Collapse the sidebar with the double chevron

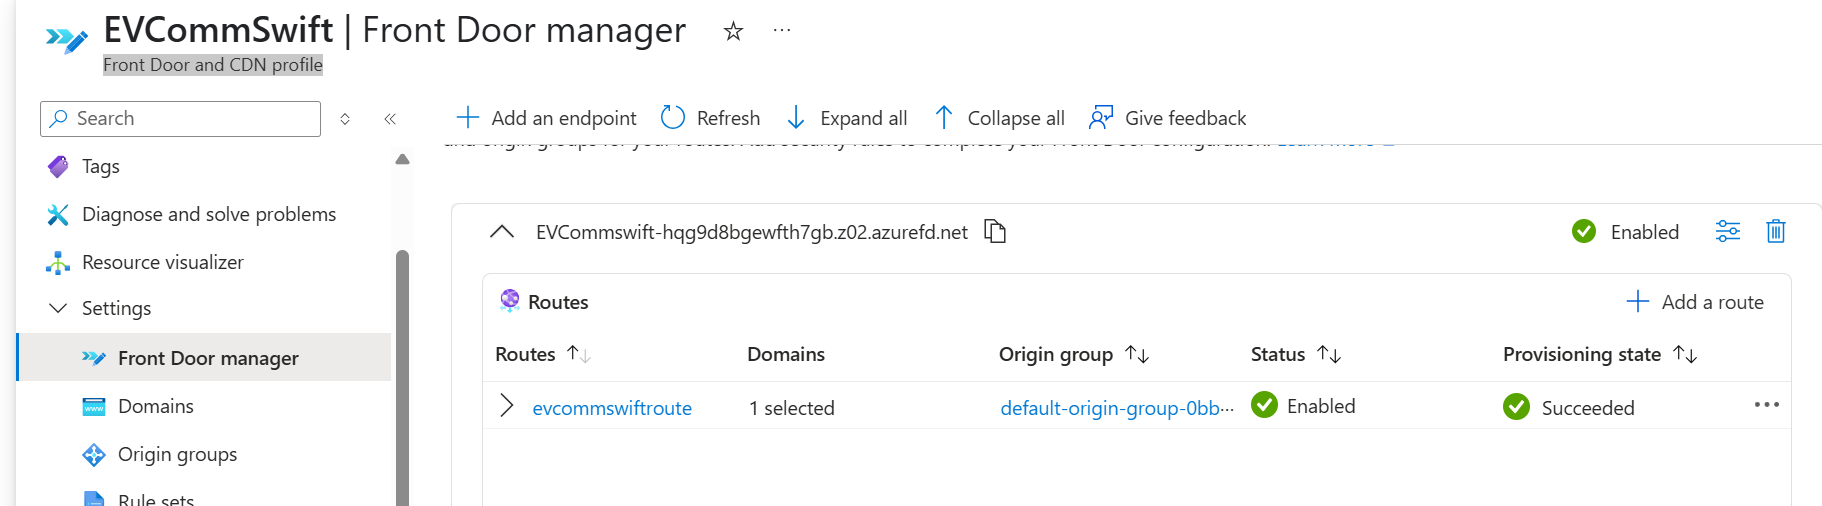390,118
